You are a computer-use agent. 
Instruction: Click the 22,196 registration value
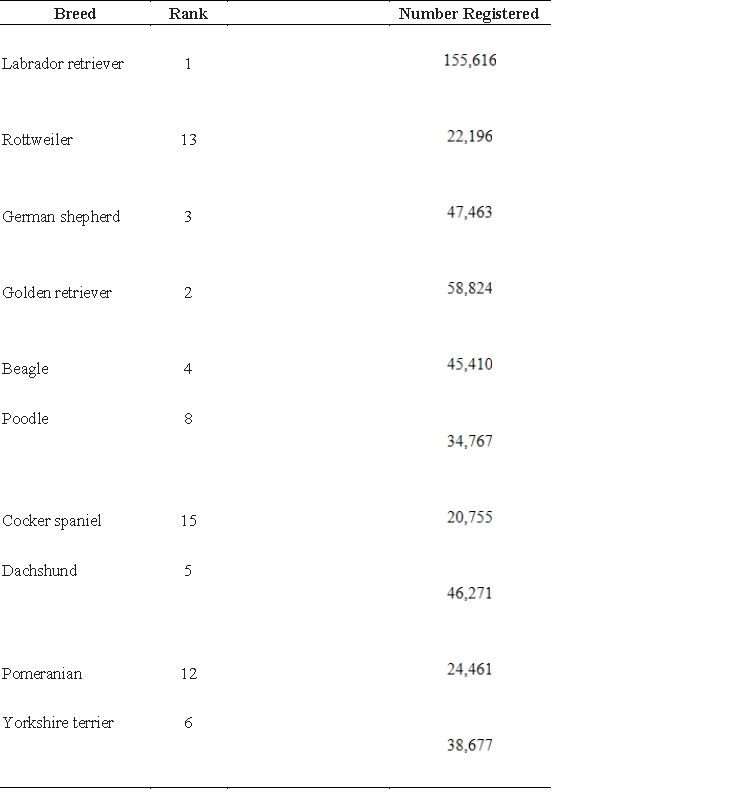pos(470,136)
